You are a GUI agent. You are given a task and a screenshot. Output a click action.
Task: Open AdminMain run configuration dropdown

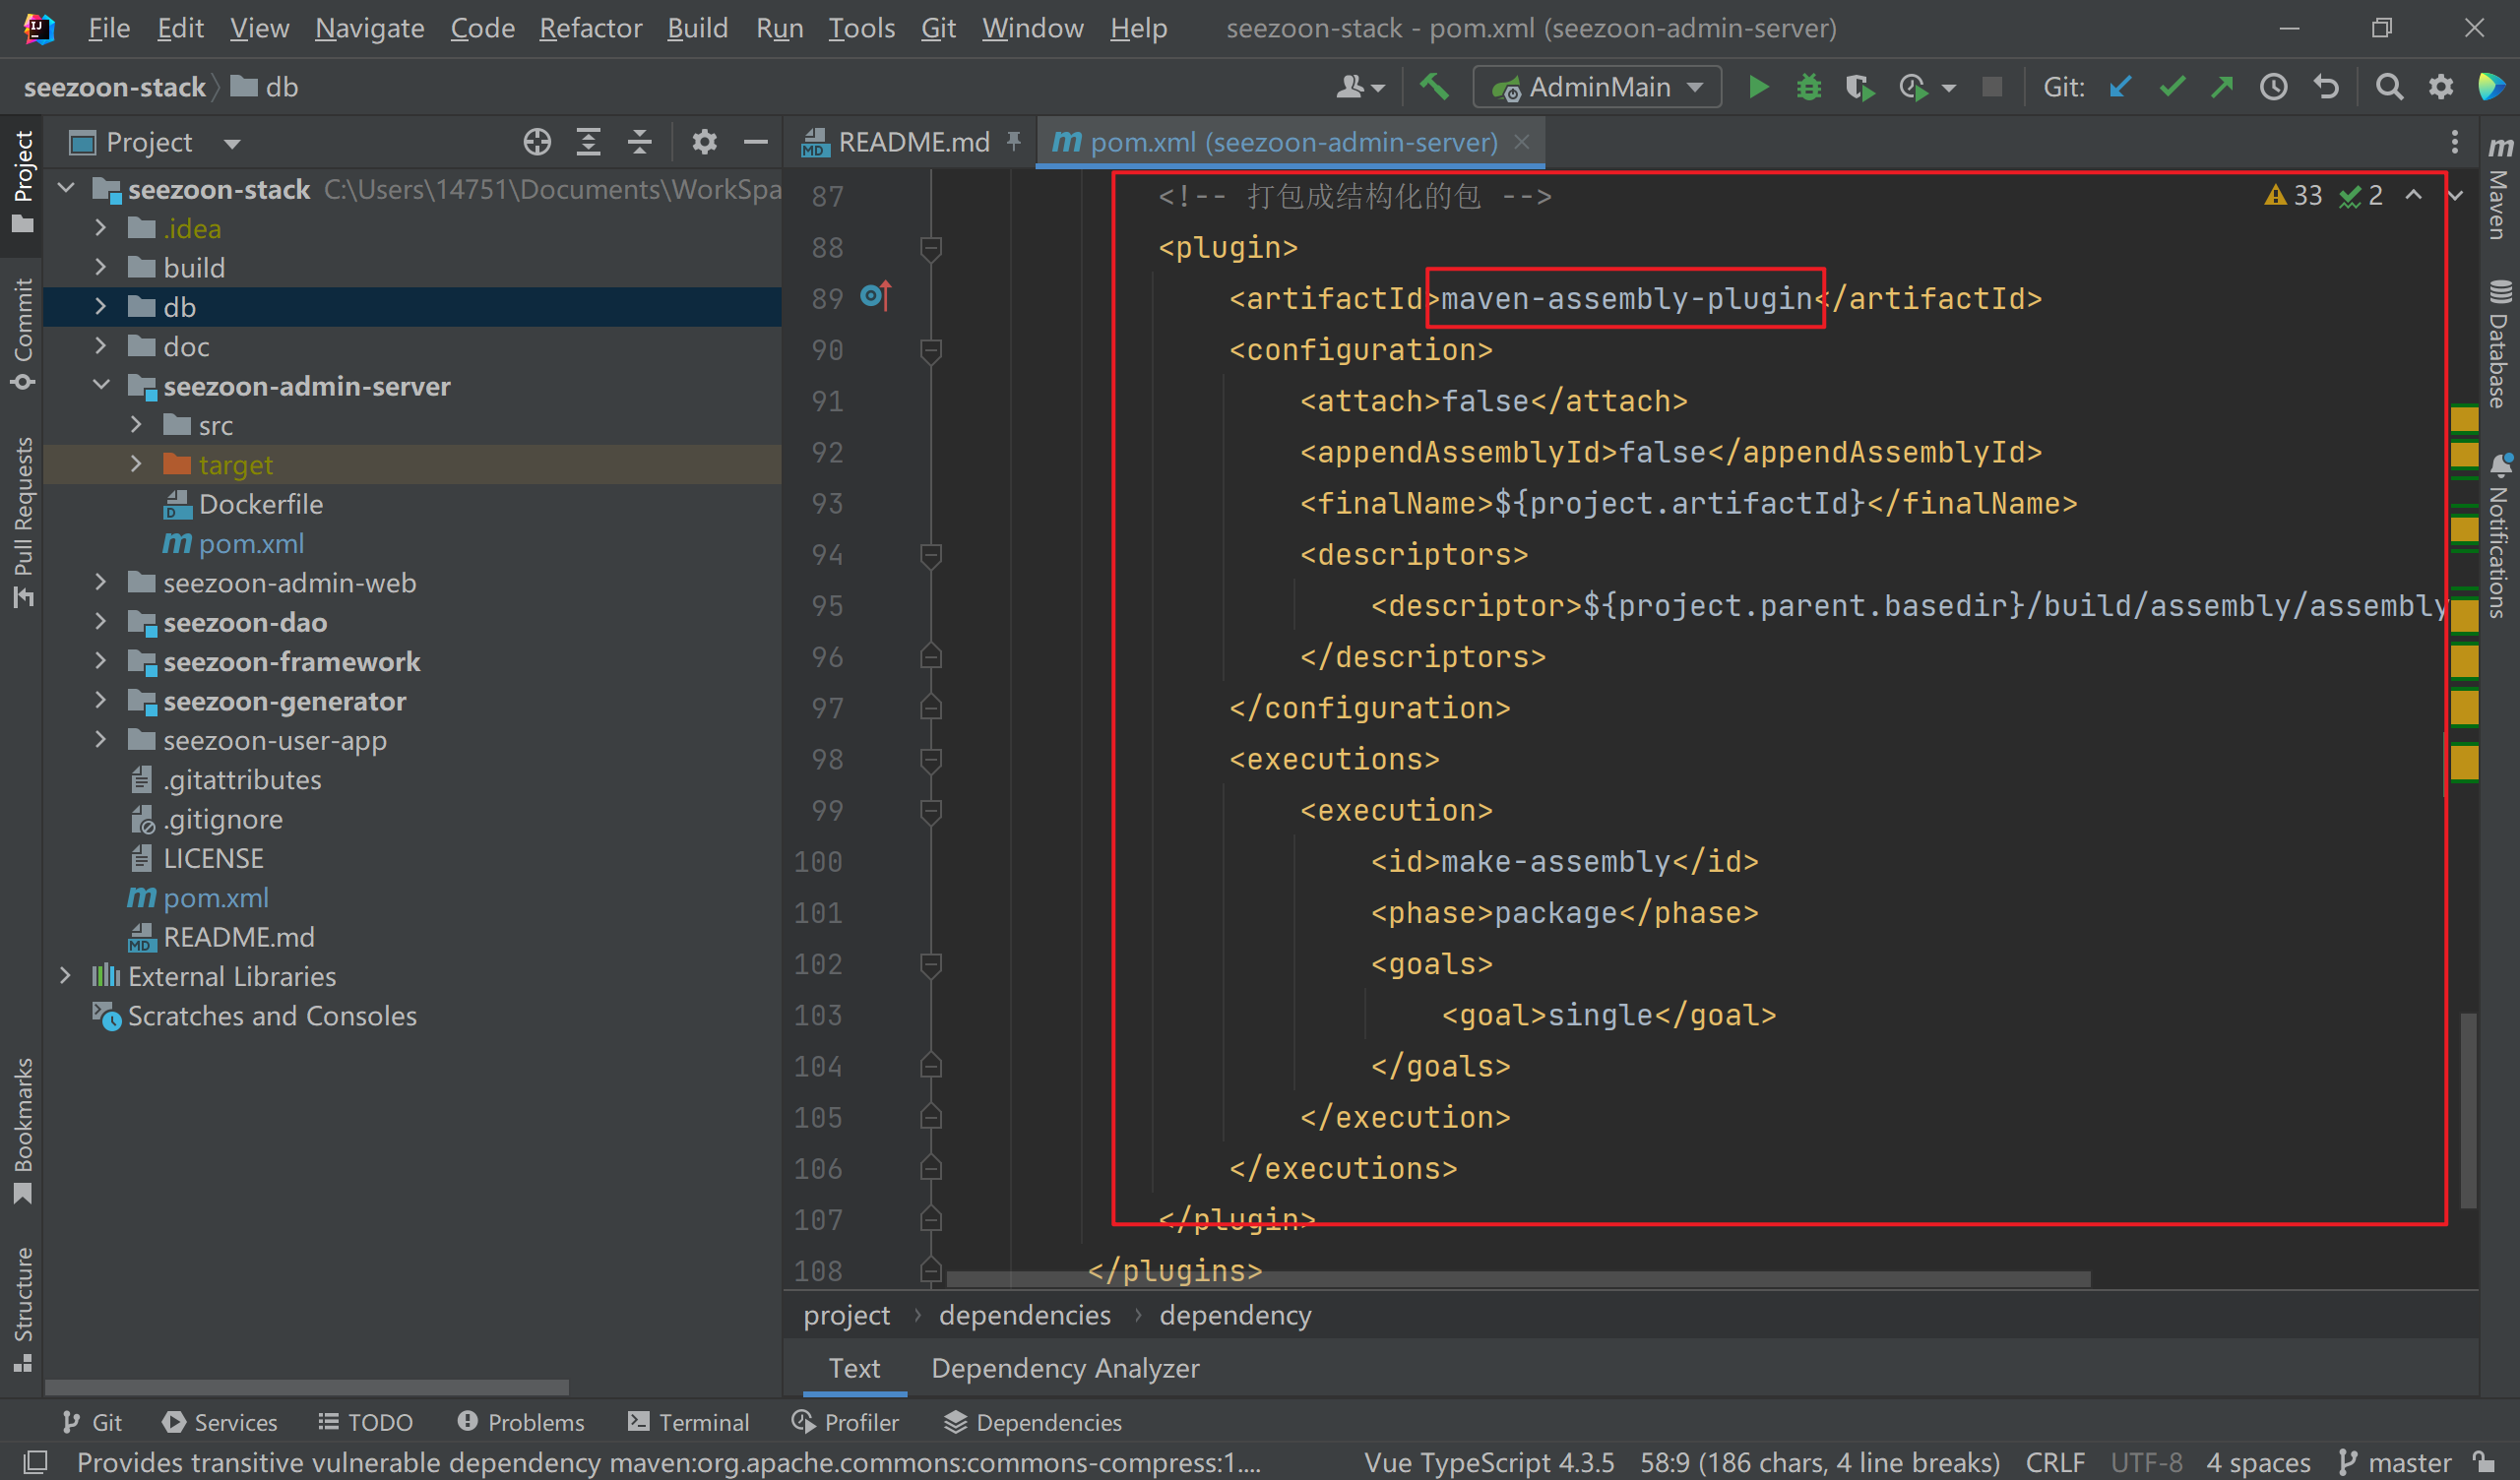pyautogui.click(x=1598, y=87)
